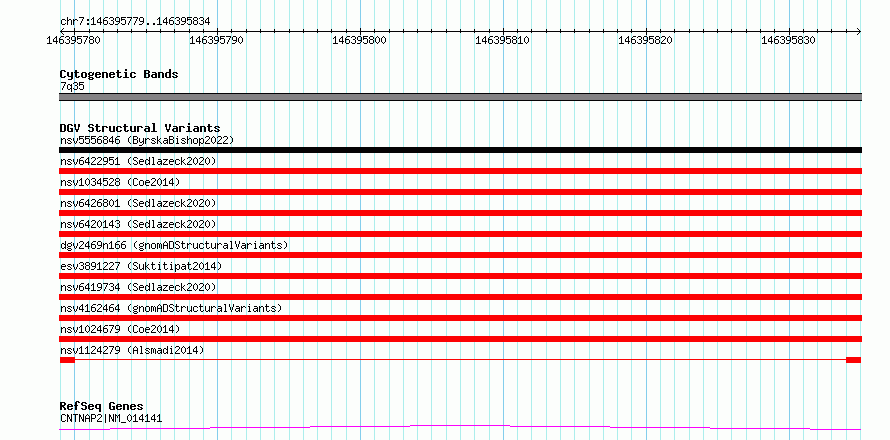Viewport: 890px width, 440px height.
Task: Select the gray 7q35 cytogenetic band bar
Action: pos(460,97)
